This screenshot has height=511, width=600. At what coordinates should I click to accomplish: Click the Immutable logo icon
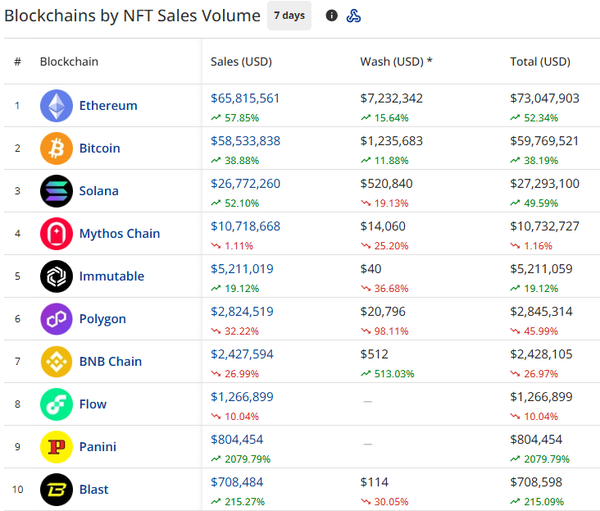point(56,276)
